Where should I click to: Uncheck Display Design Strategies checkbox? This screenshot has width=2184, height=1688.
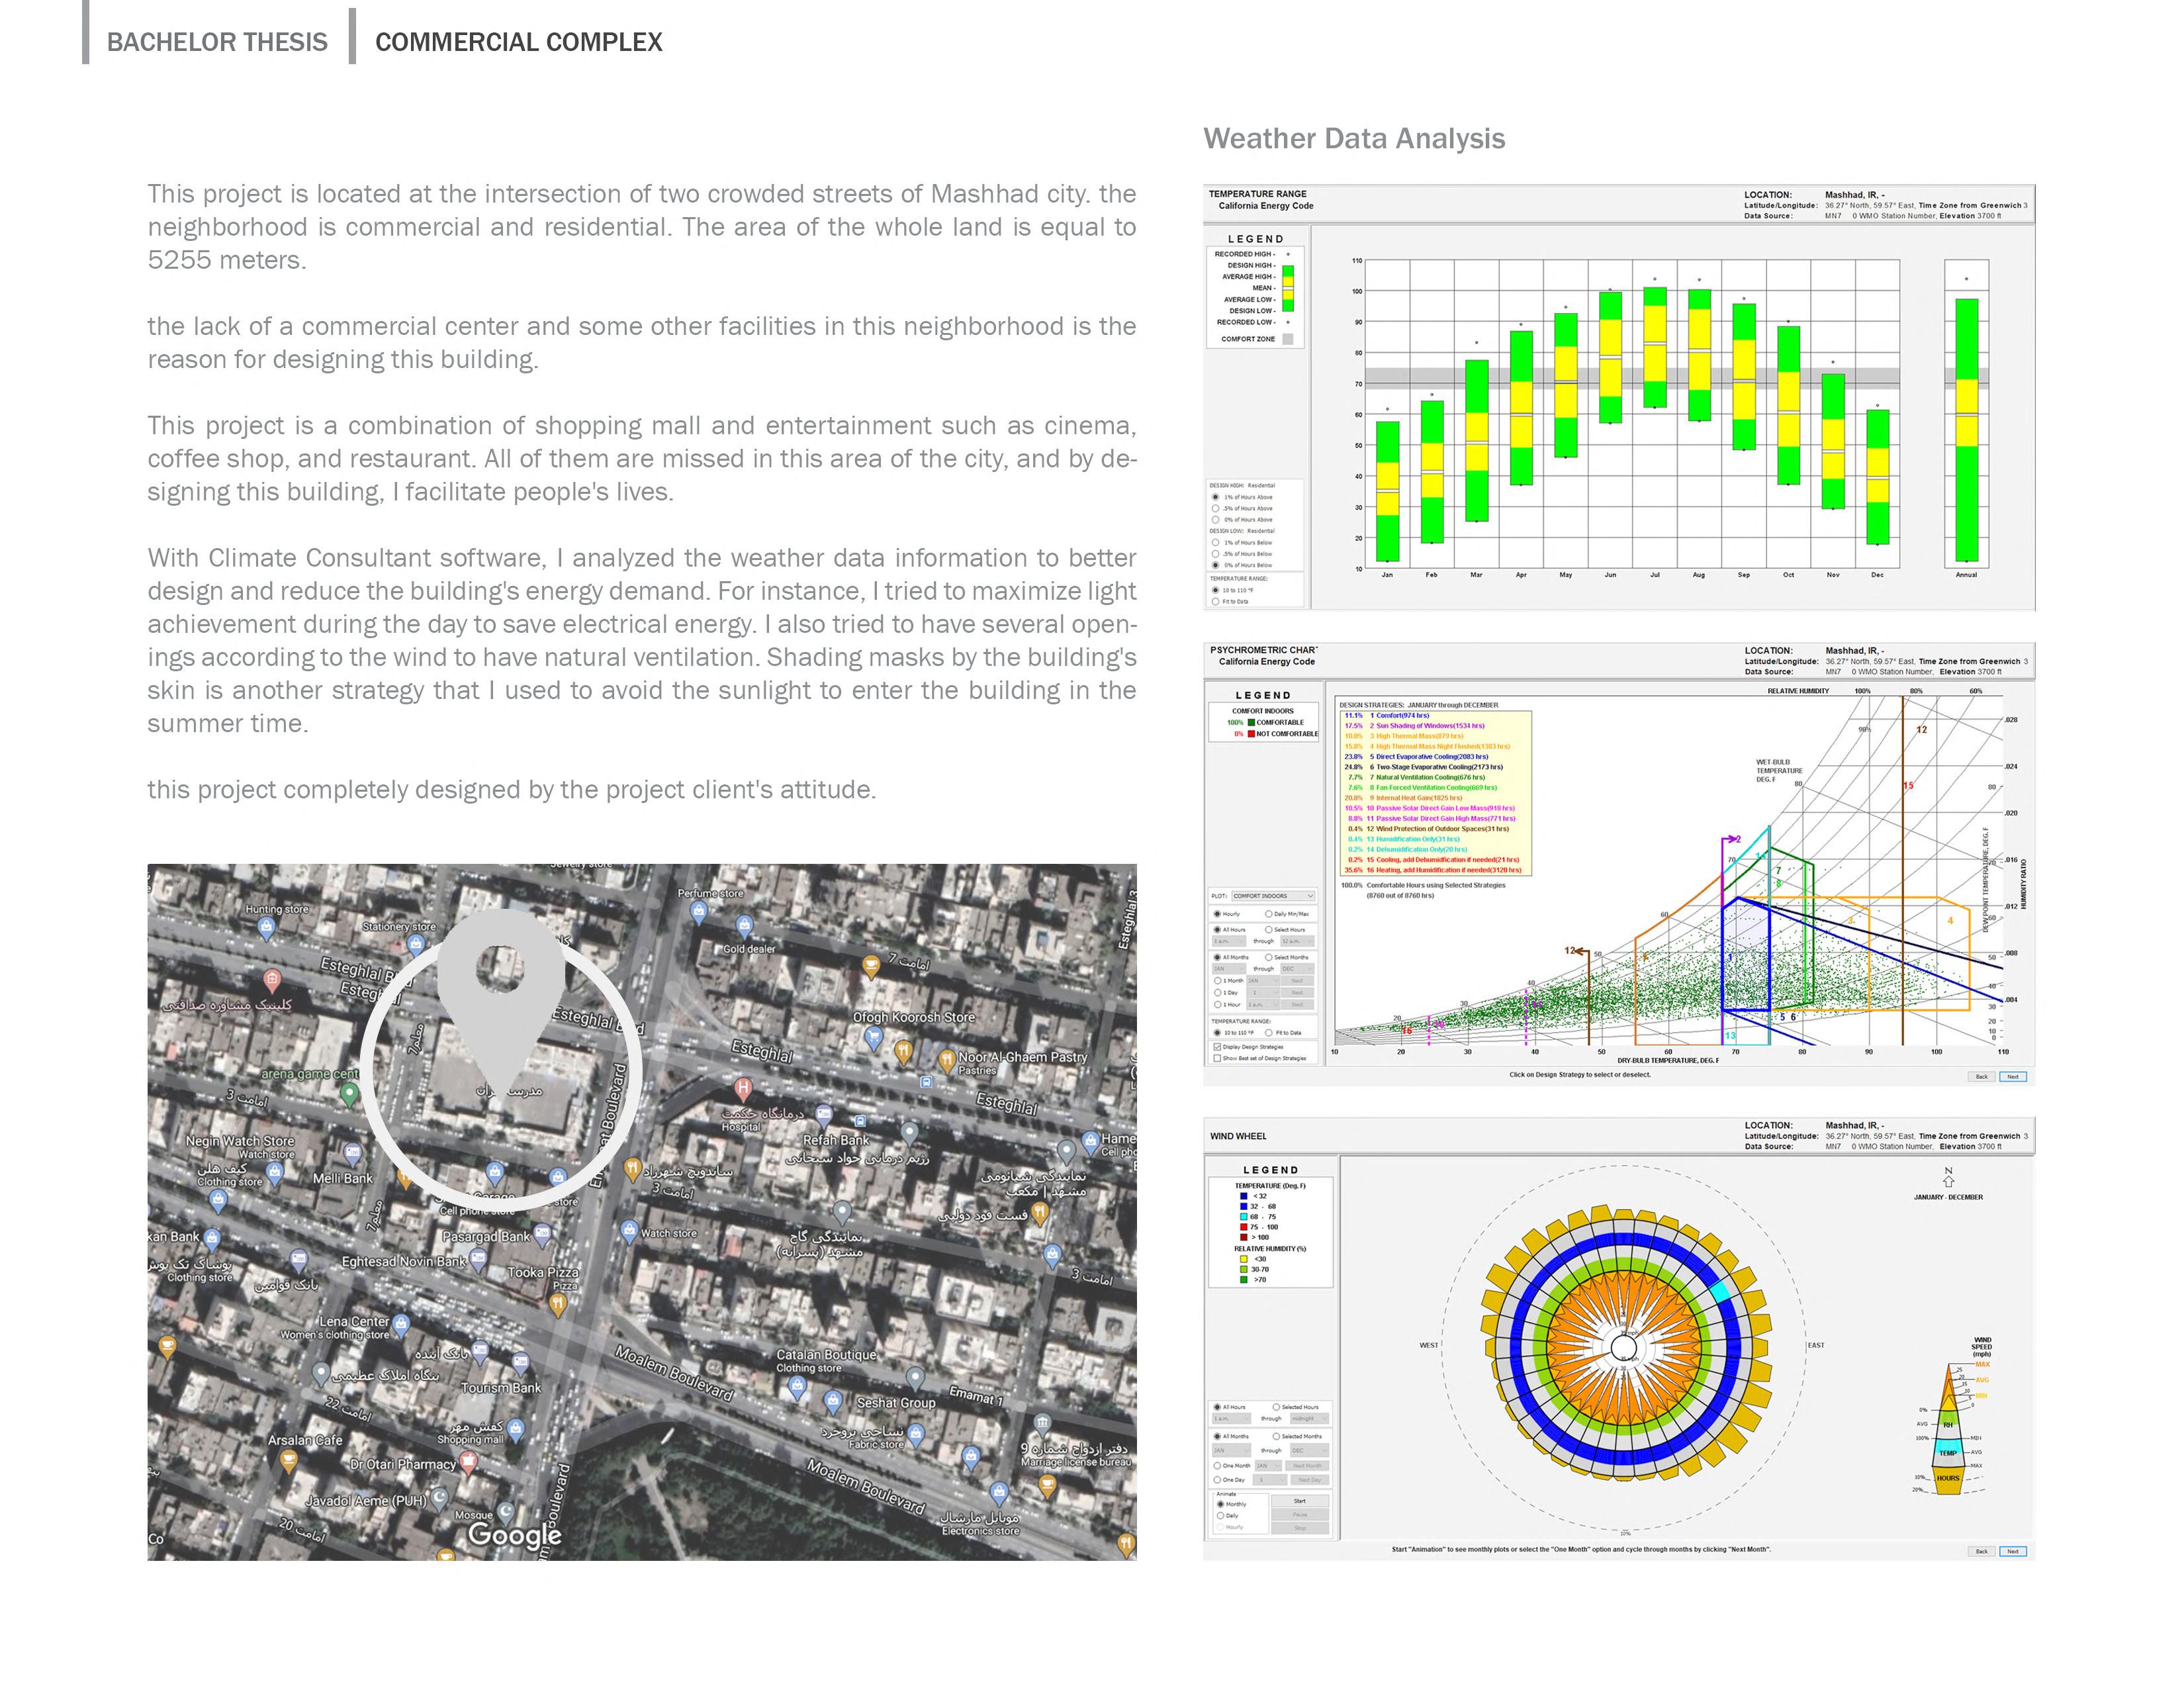point(1217,1047)
